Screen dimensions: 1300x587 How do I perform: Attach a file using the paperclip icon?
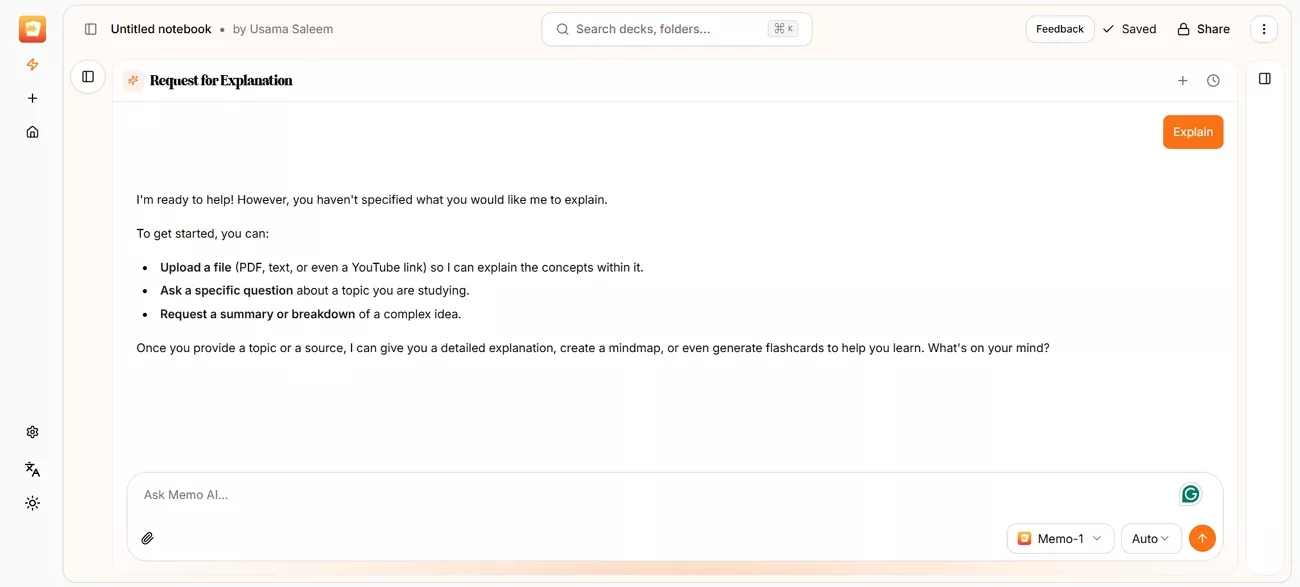tap(147, 538)
